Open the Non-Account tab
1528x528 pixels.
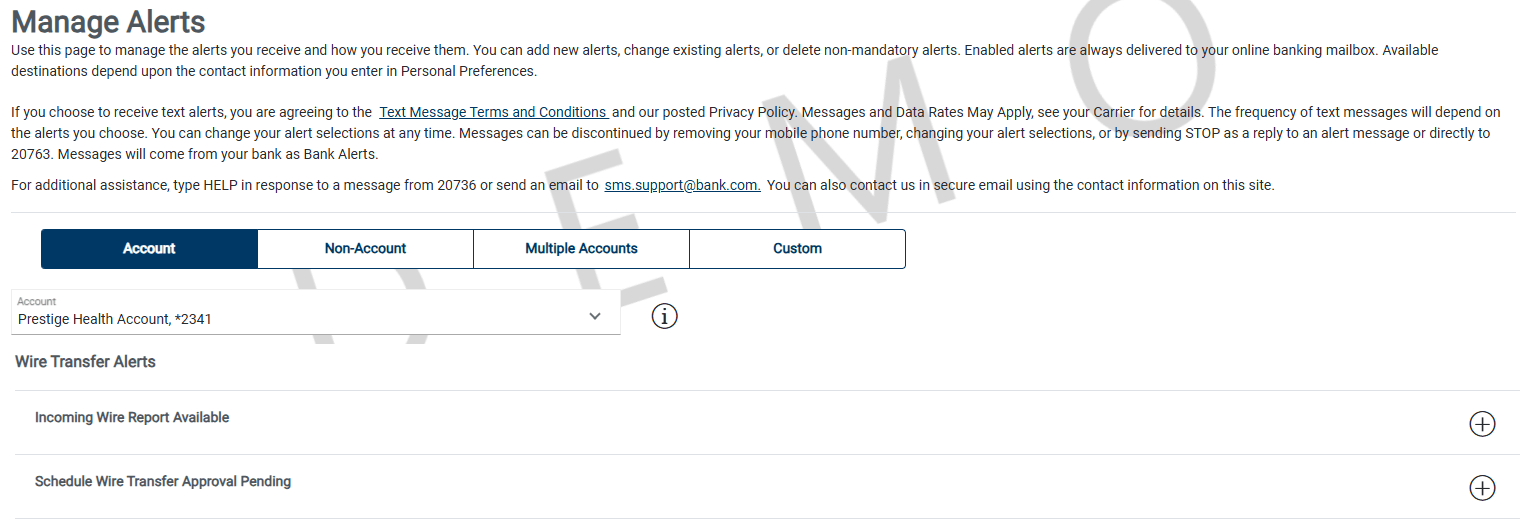click(365, 249)
